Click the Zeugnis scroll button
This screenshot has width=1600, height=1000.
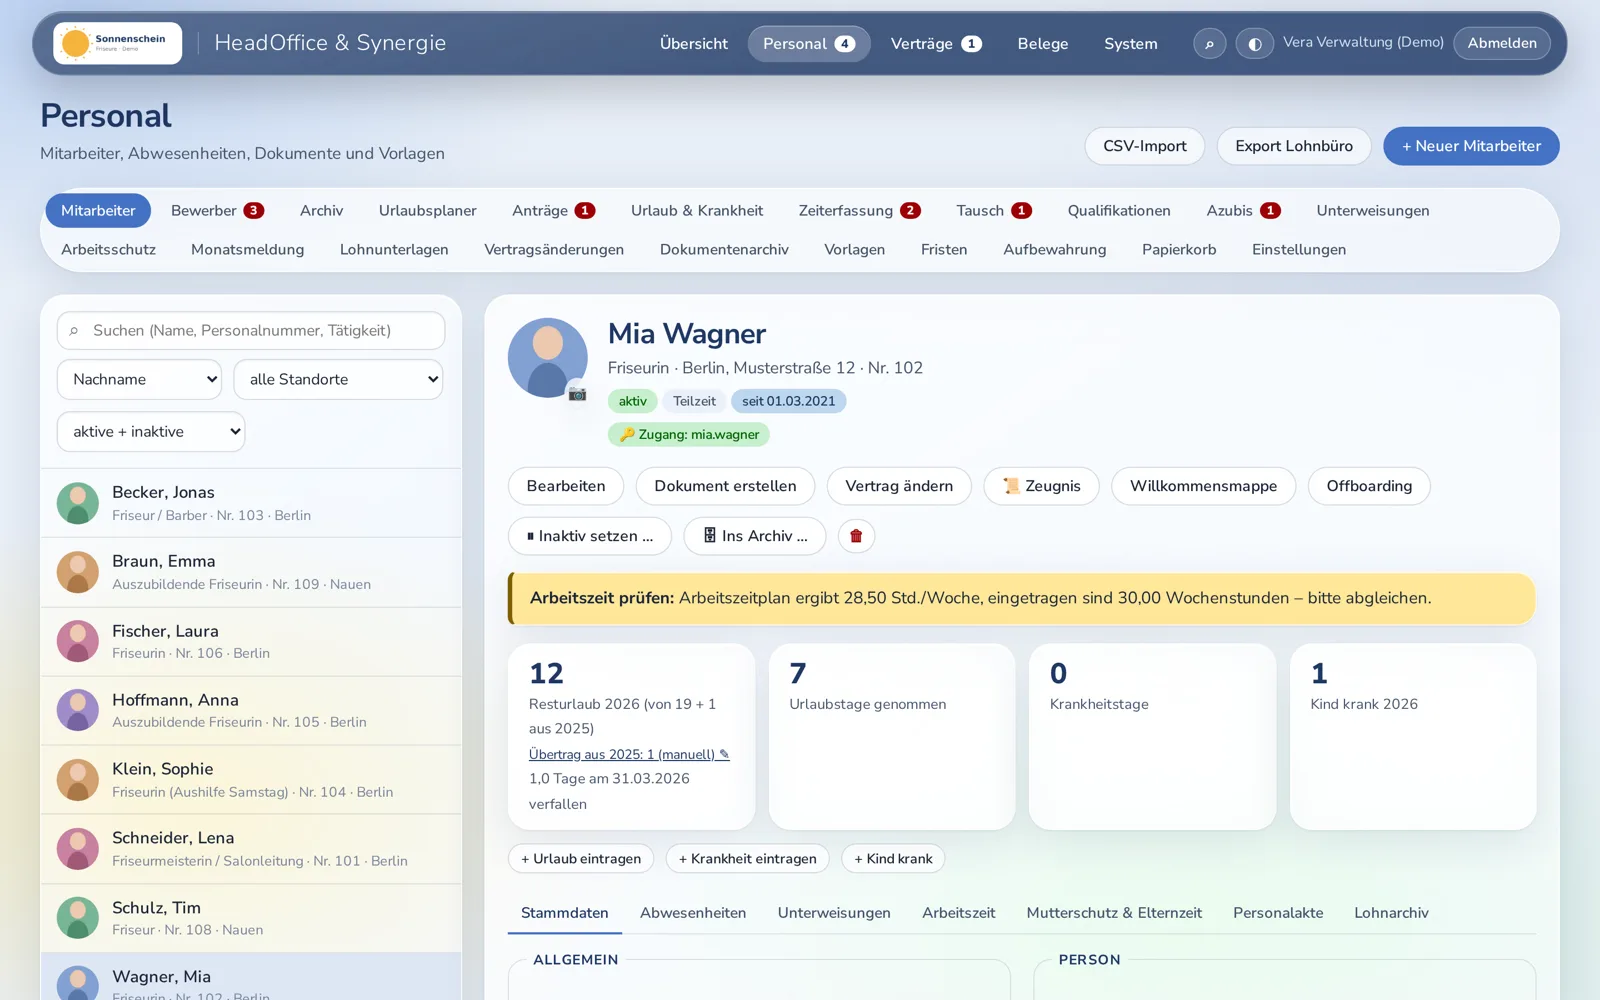pyautogui.click(x=1041, y=486)
